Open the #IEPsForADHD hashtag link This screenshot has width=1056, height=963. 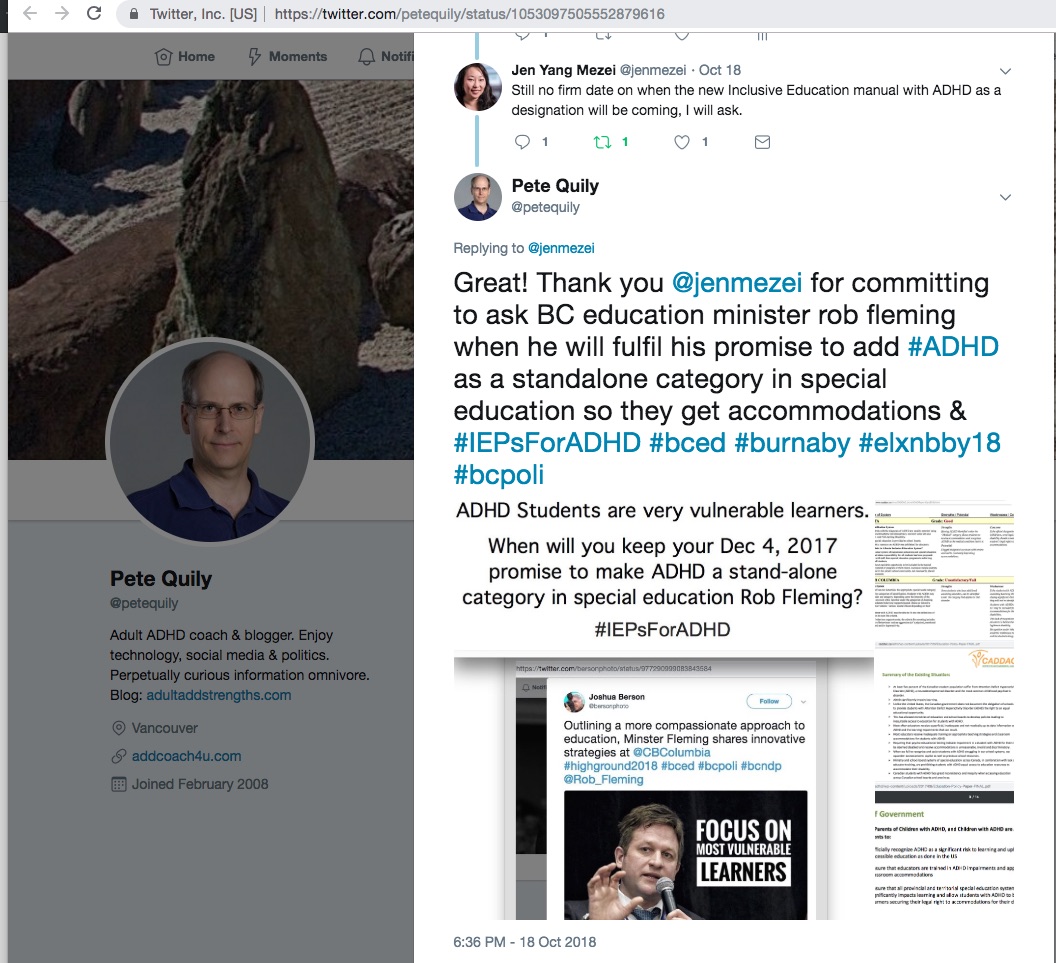(547, 443)
